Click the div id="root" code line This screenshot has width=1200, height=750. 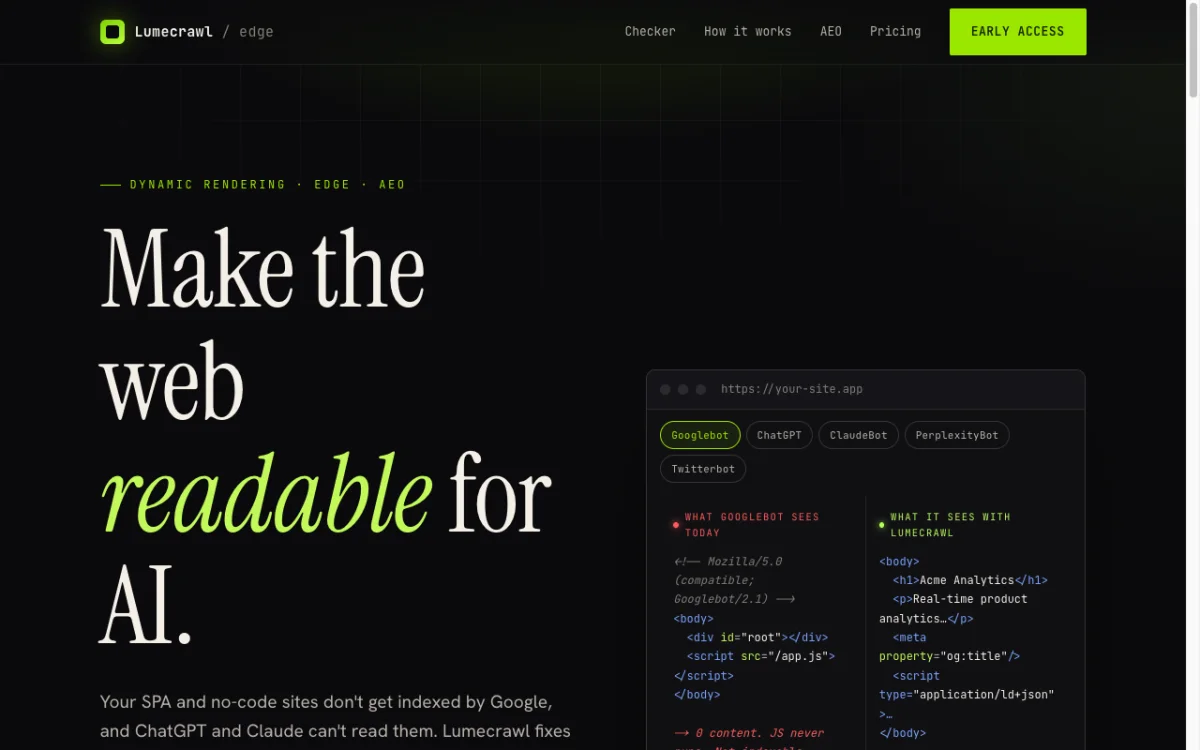(x=757, y=638)
